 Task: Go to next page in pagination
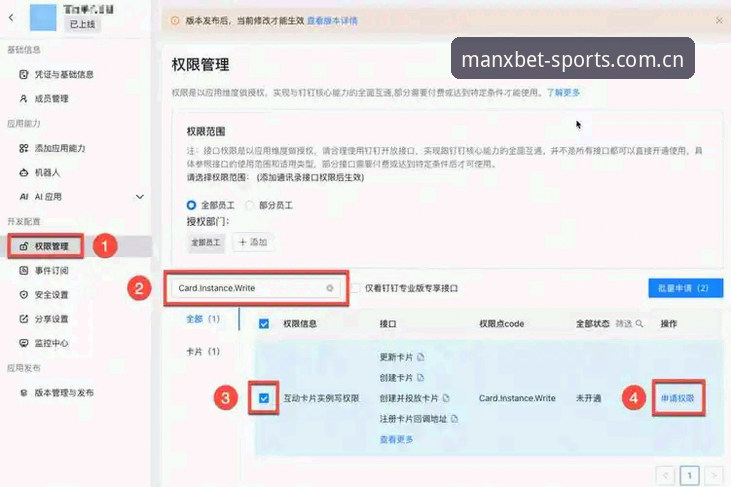pos(714,475)
